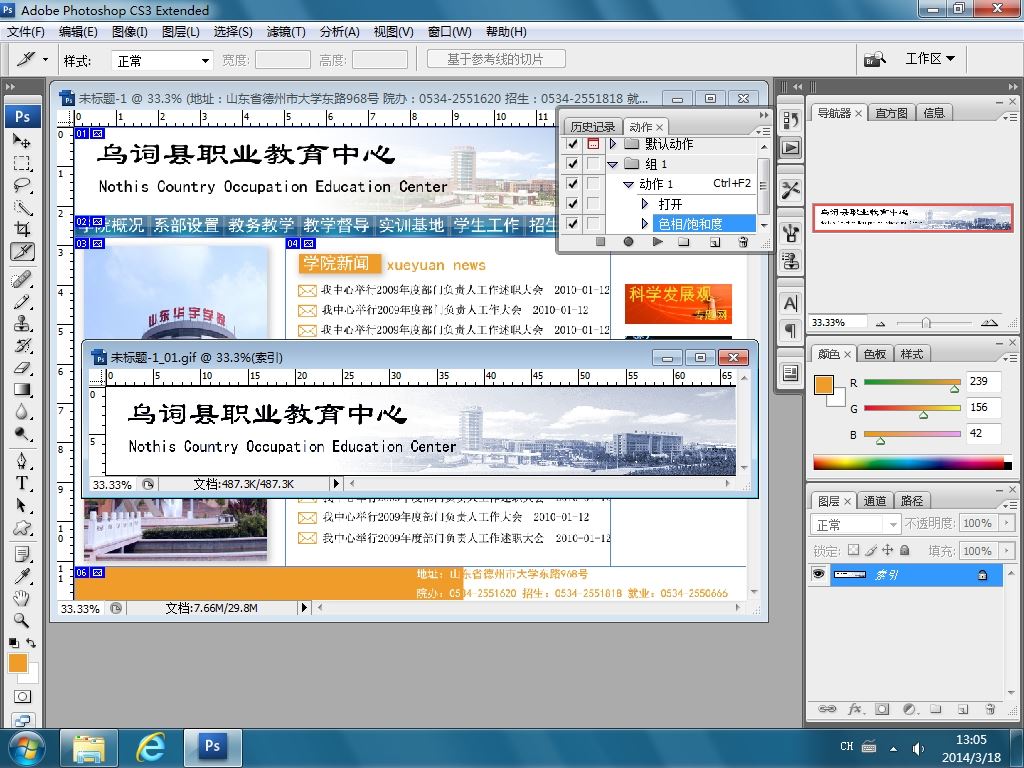This screenshot has height=768, width=1024.
Task: Open the 滤镜(T) menu
Action: point(286,31)
